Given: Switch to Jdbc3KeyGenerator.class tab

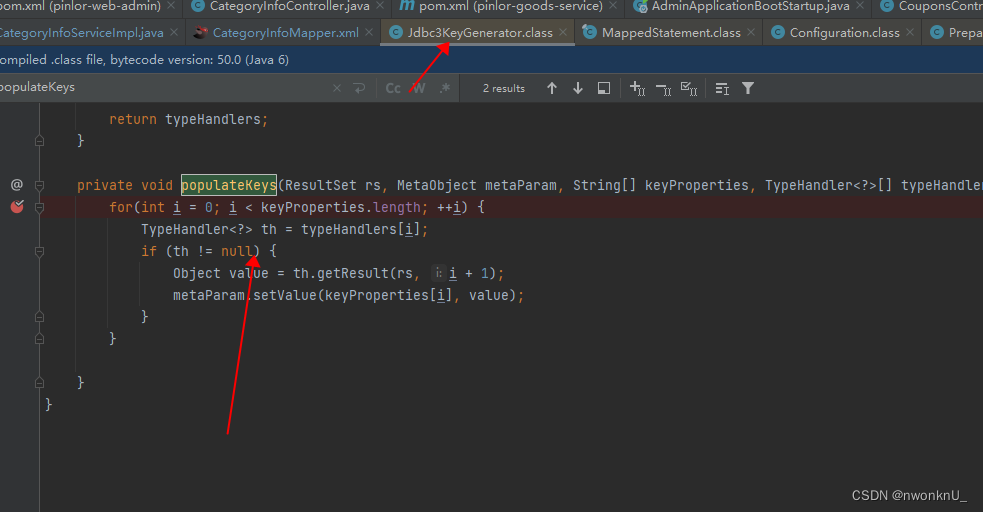Looking at the screenshot, I should [480, 33].
